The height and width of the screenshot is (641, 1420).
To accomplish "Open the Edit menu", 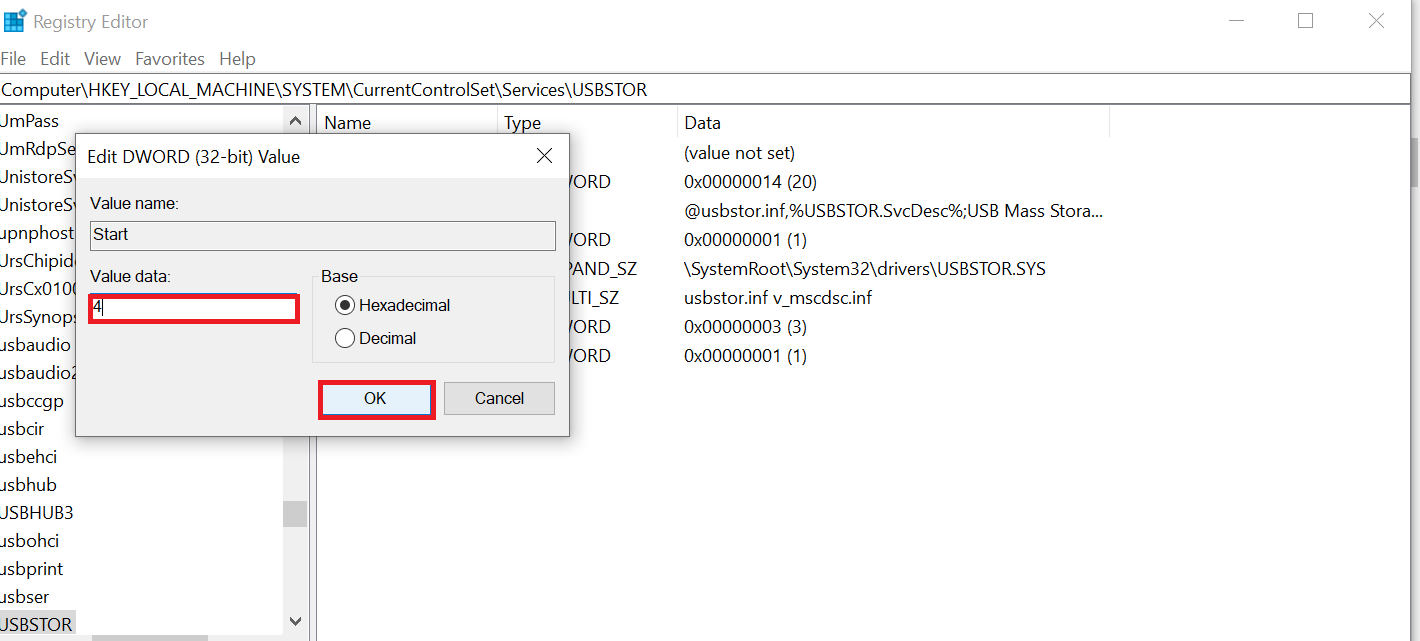I will [x=55, y=59].
